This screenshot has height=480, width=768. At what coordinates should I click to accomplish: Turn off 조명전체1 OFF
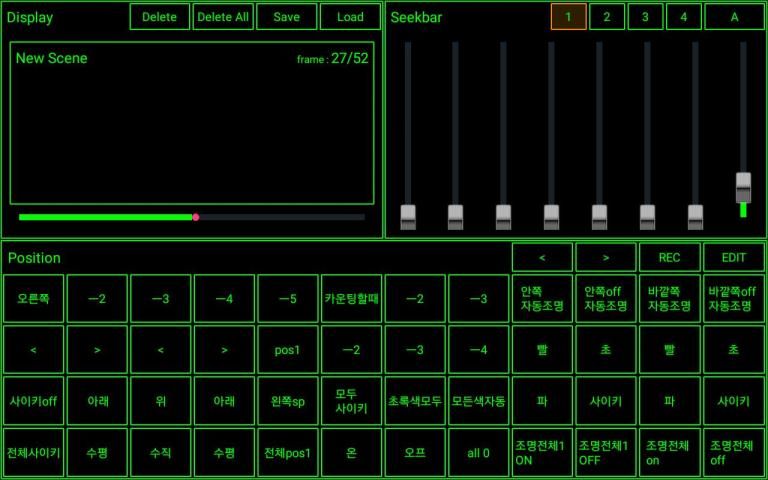point(606,452)
